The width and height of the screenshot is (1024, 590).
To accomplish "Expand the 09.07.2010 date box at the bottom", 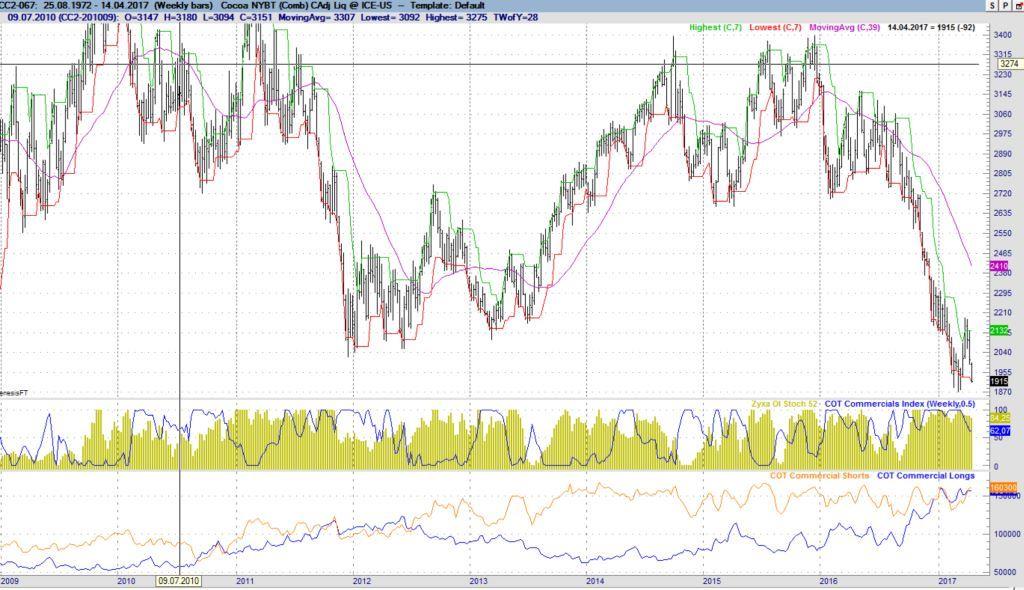I will [178, 580].
